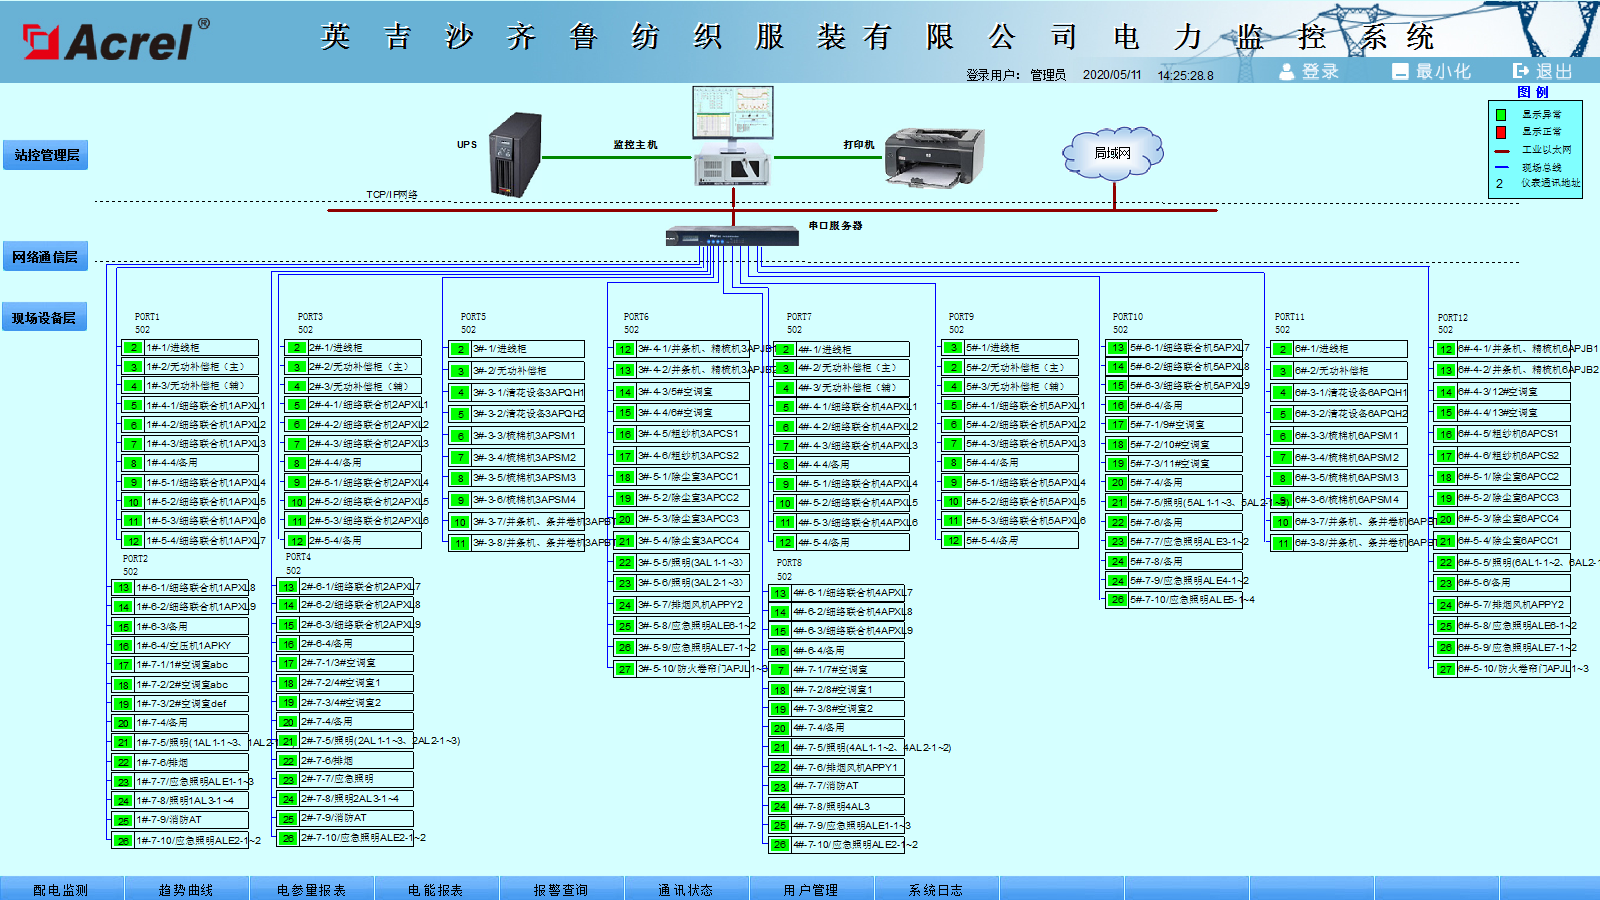Click the UPS tower device icon
This screenshot has height=900, width=1600.
pyautogui.click(x=515, y=154)
